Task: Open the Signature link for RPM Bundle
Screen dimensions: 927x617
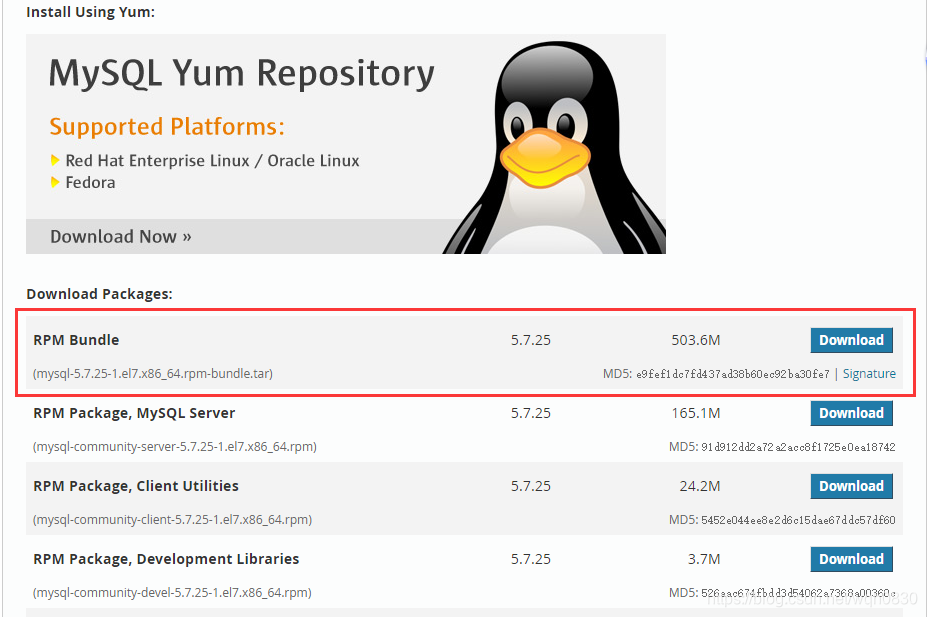Action: [x=869, y=374]
